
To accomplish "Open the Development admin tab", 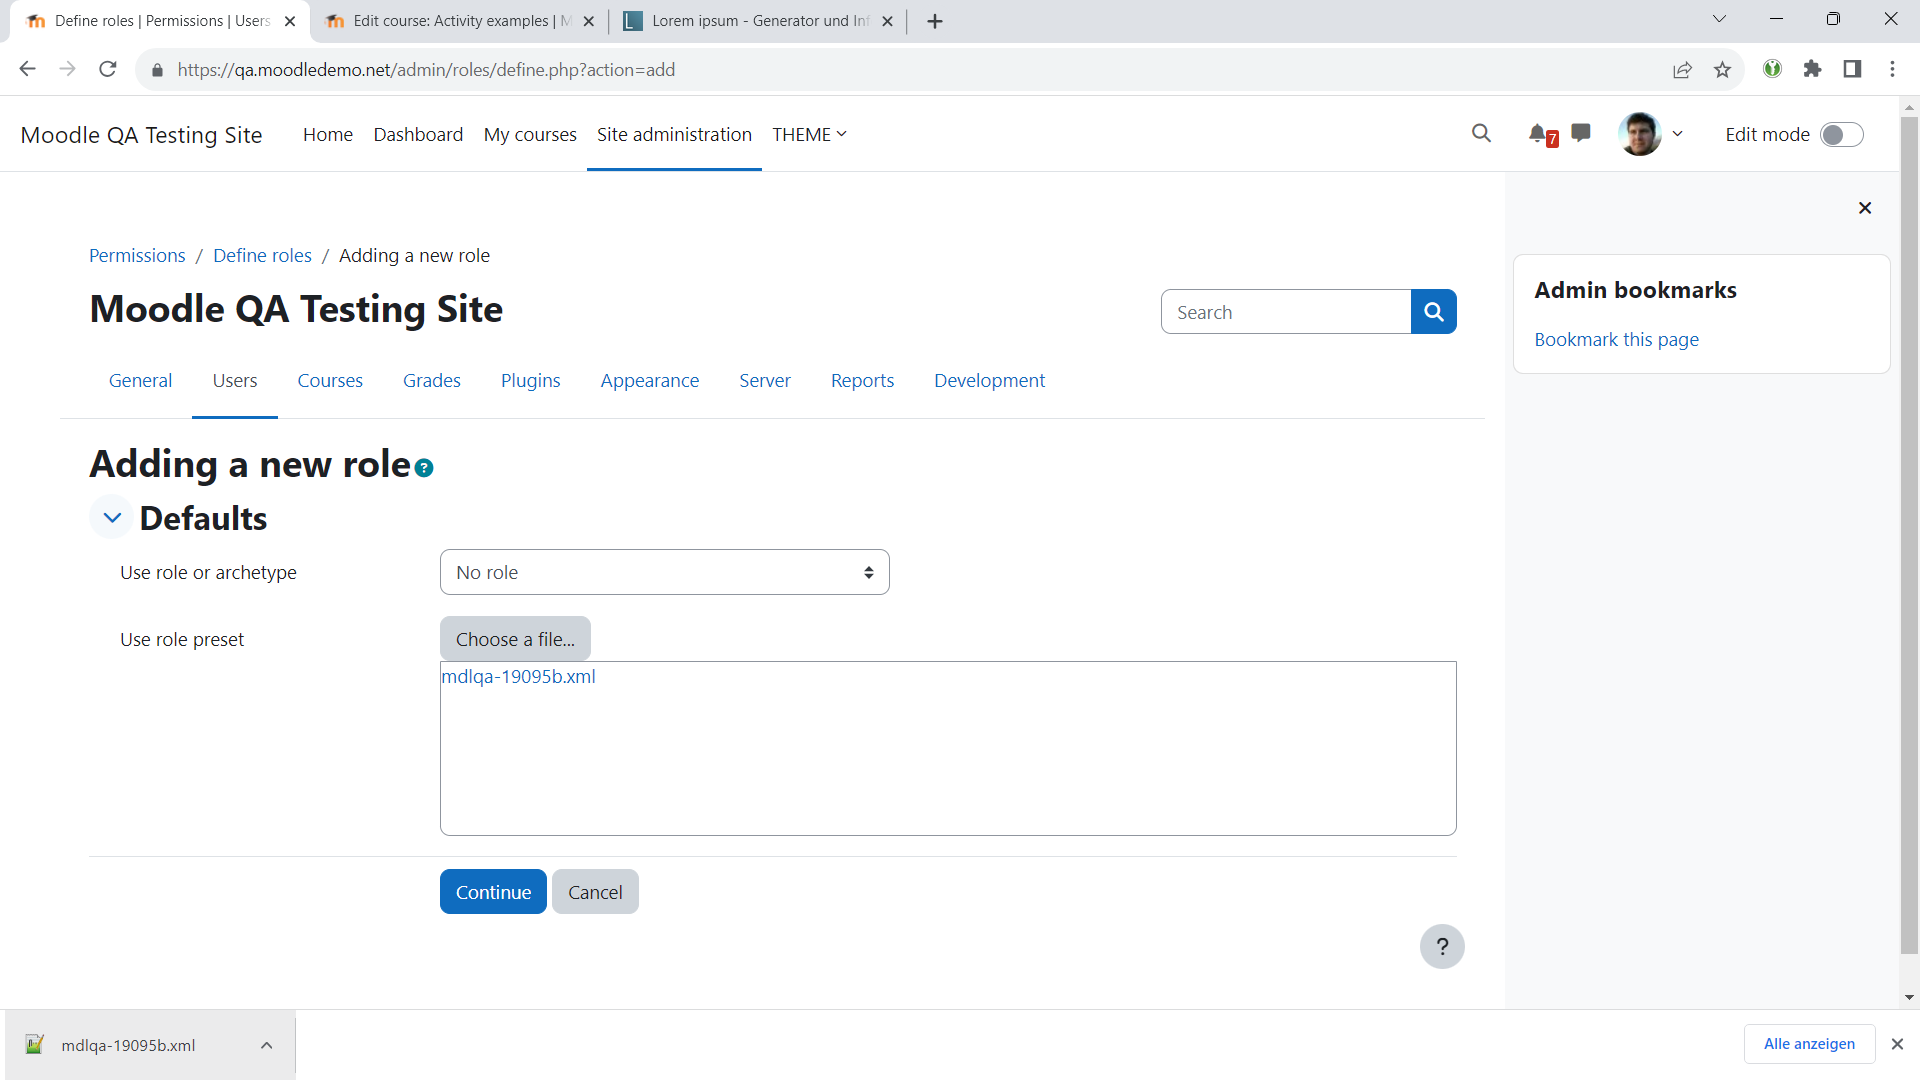I will [x=989, y=380].
